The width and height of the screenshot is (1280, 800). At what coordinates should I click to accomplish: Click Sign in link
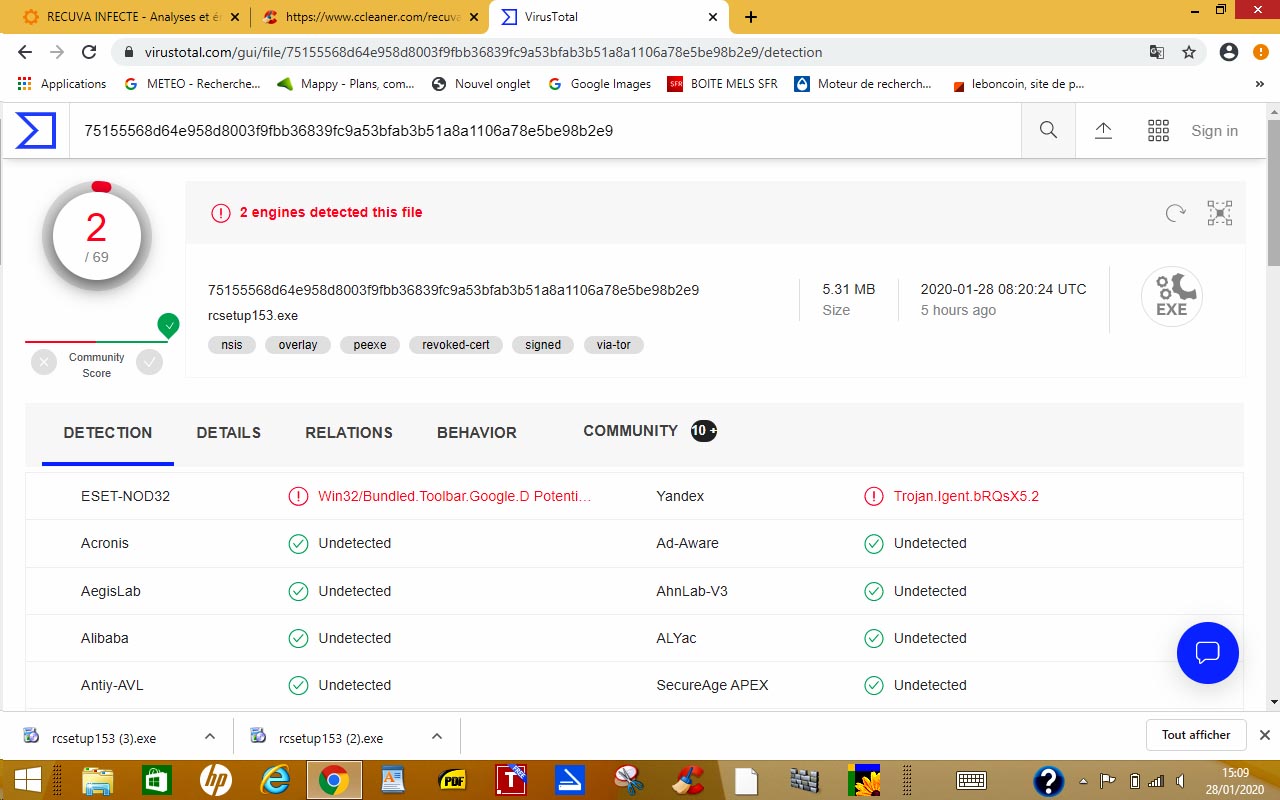pyautogui.click(x=1214, y=131)
